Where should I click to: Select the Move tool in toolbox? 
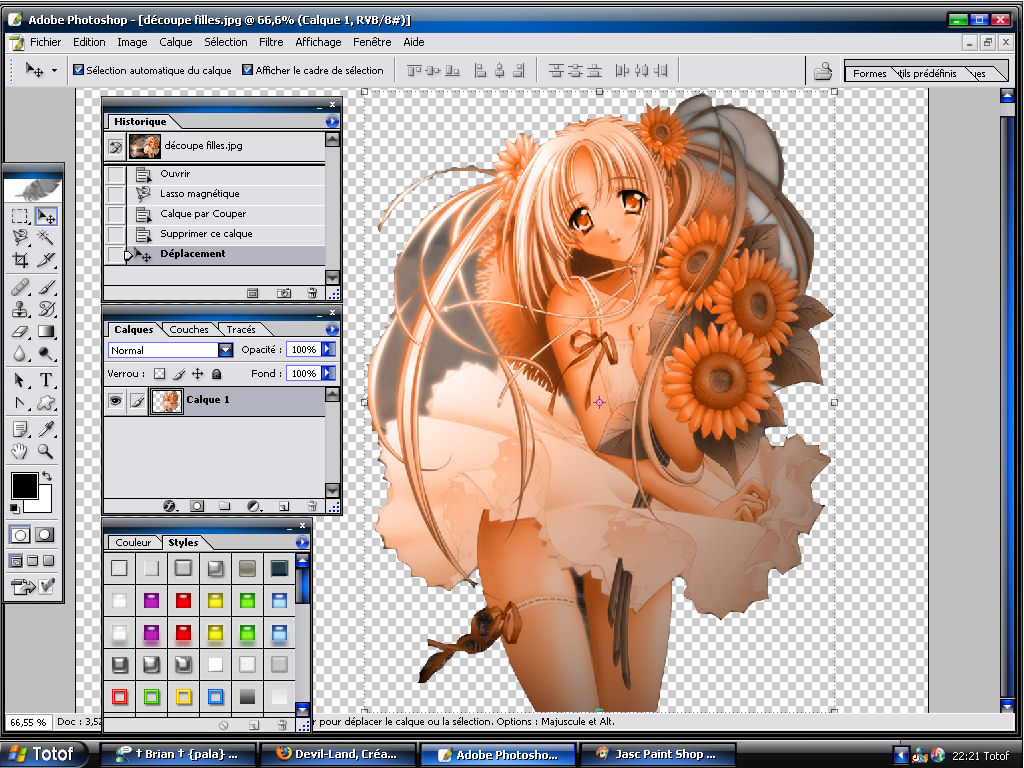click(46, 216)
